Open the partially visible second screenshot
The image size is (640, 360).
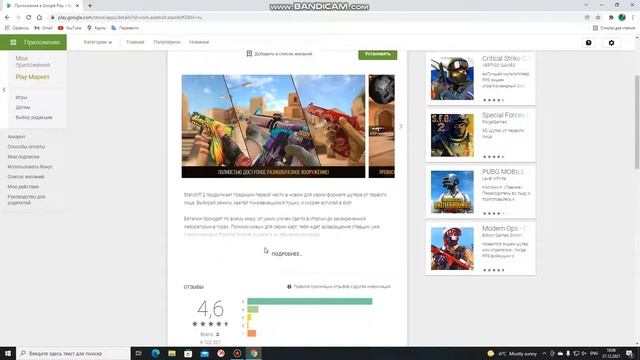(382, 126)
